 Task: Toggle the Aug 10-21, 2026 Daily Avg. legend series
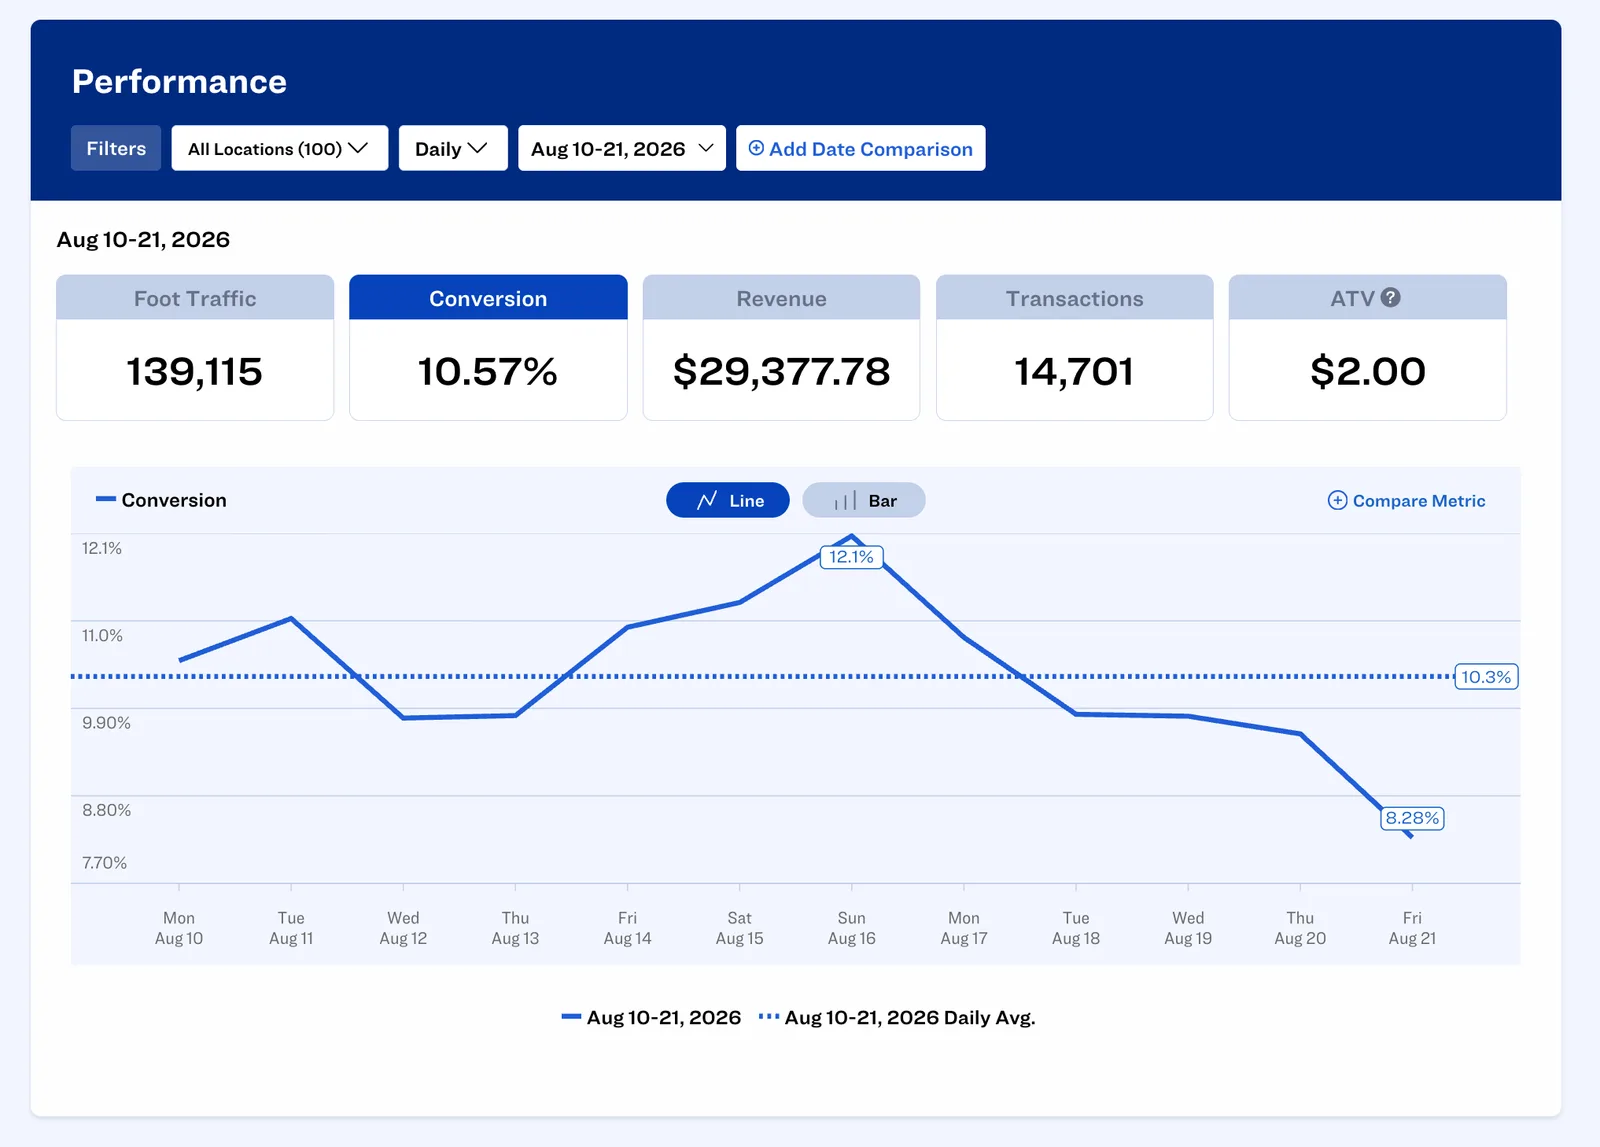coord(897,1017)
